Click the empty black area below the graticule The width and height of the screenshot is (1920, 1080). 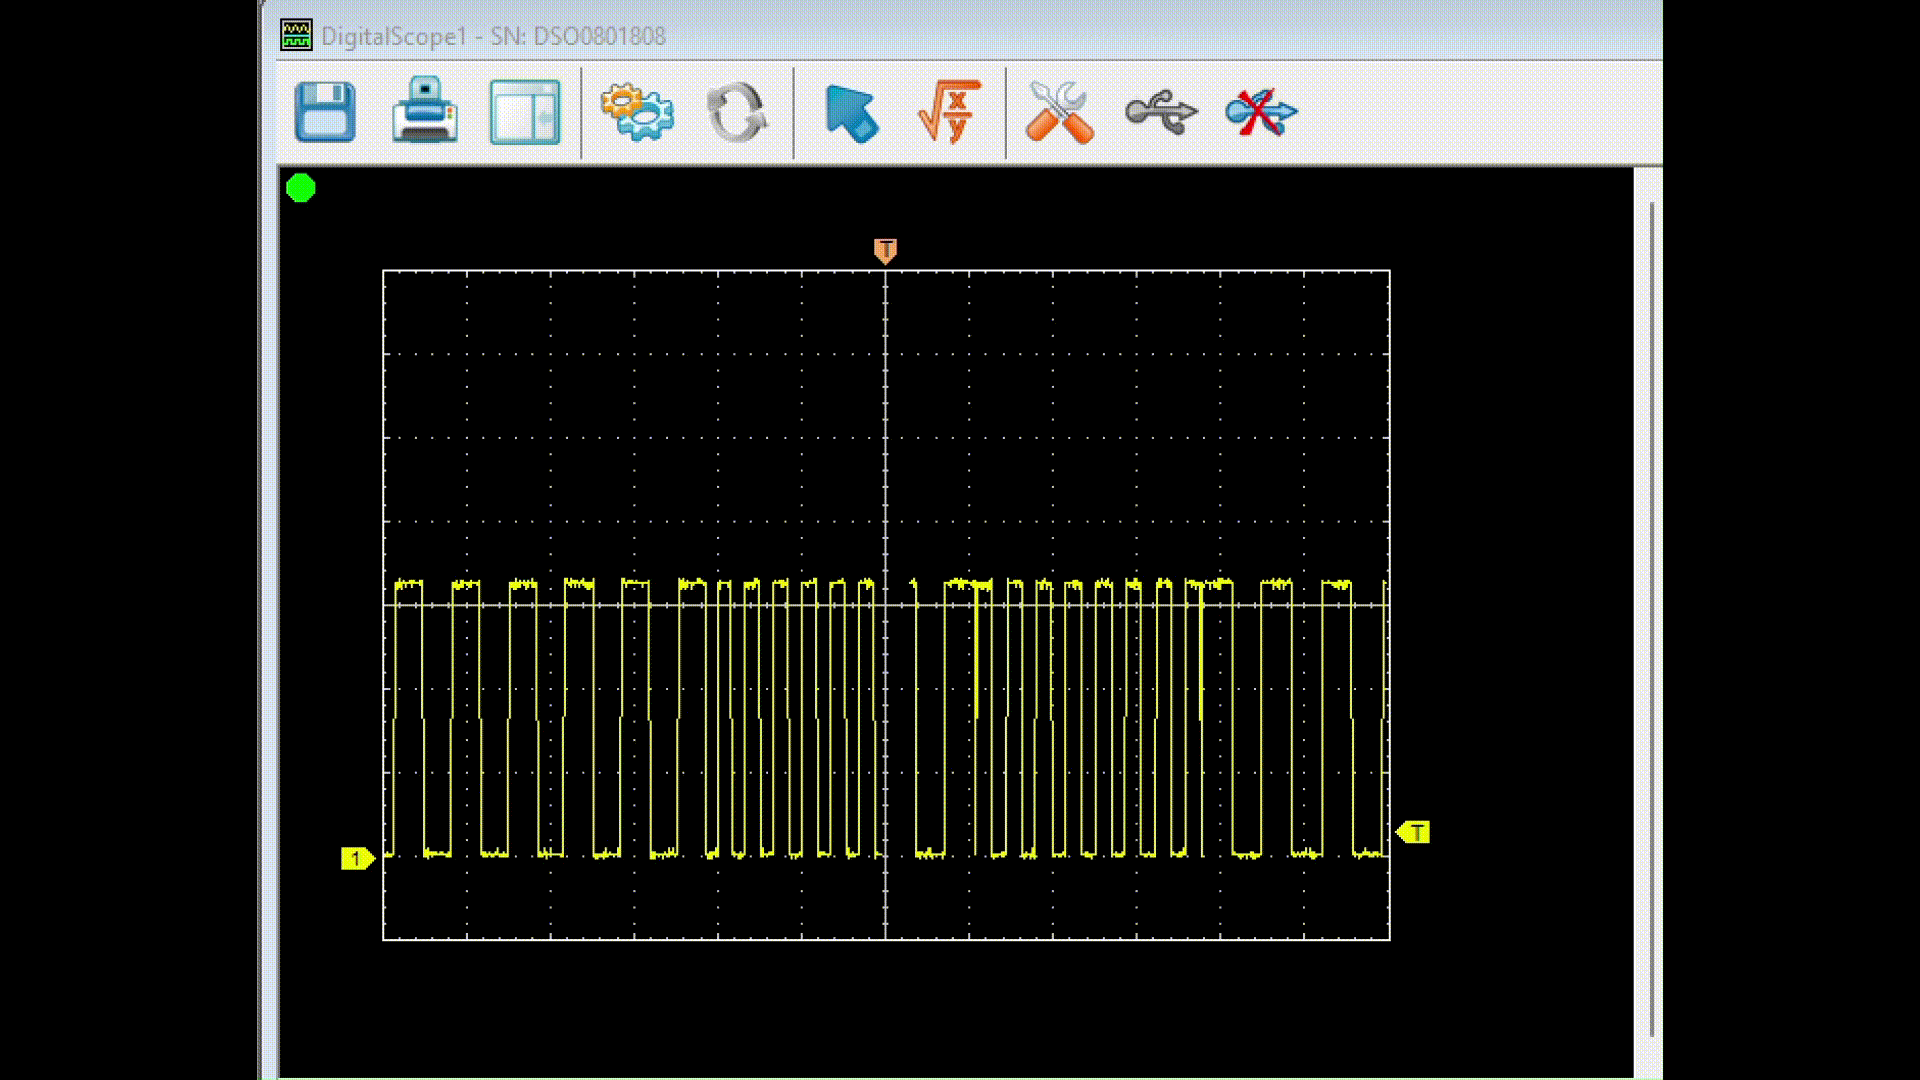885,1005
